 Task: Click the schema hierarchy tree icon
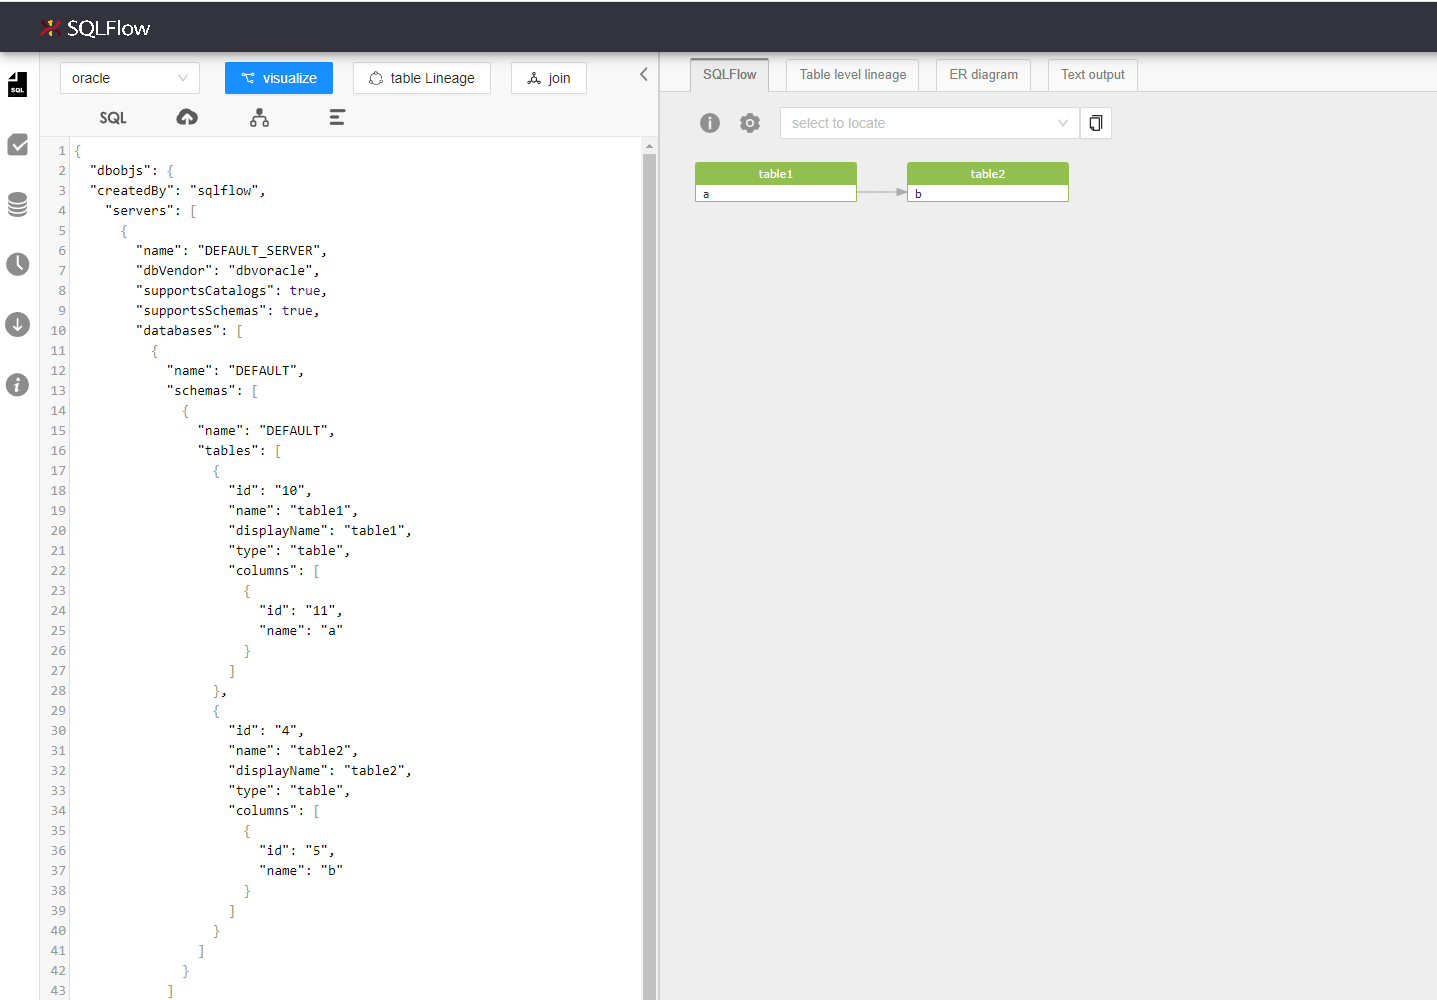(x=260, y=117)
